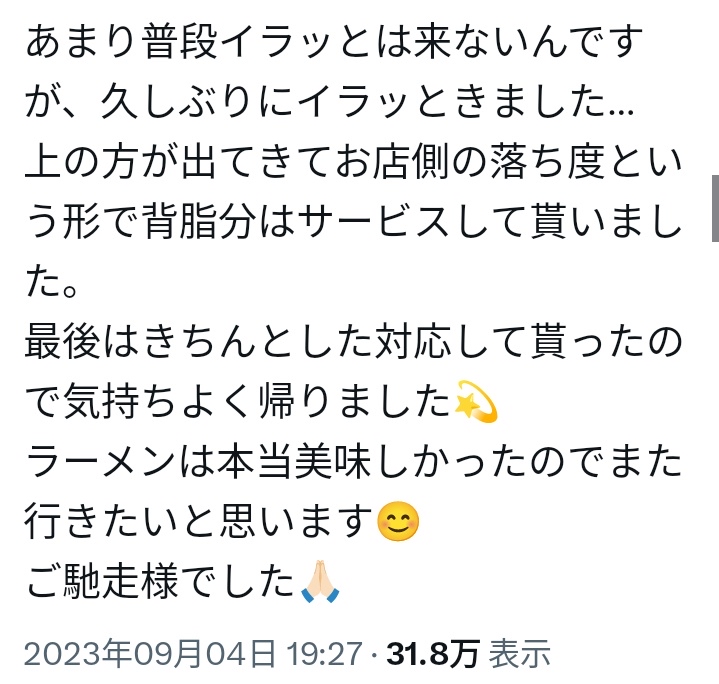719x684 pixels.
Task: Click the 表示 views label
Action: pos(520,653)
